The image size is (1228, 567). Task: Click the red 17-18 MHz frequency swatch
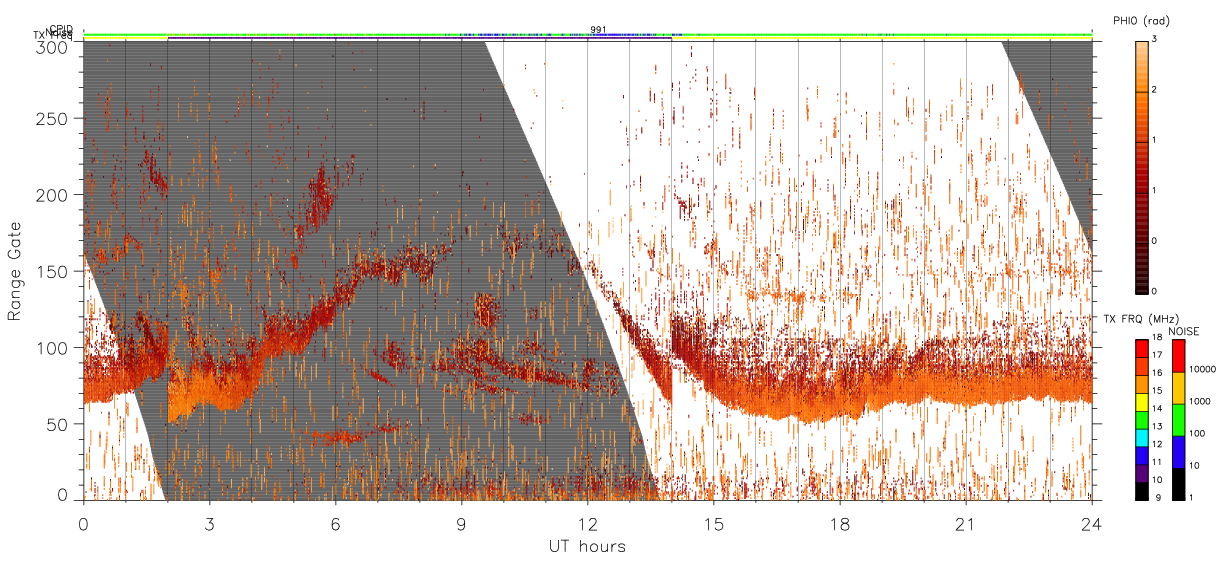click(1142, 349)
